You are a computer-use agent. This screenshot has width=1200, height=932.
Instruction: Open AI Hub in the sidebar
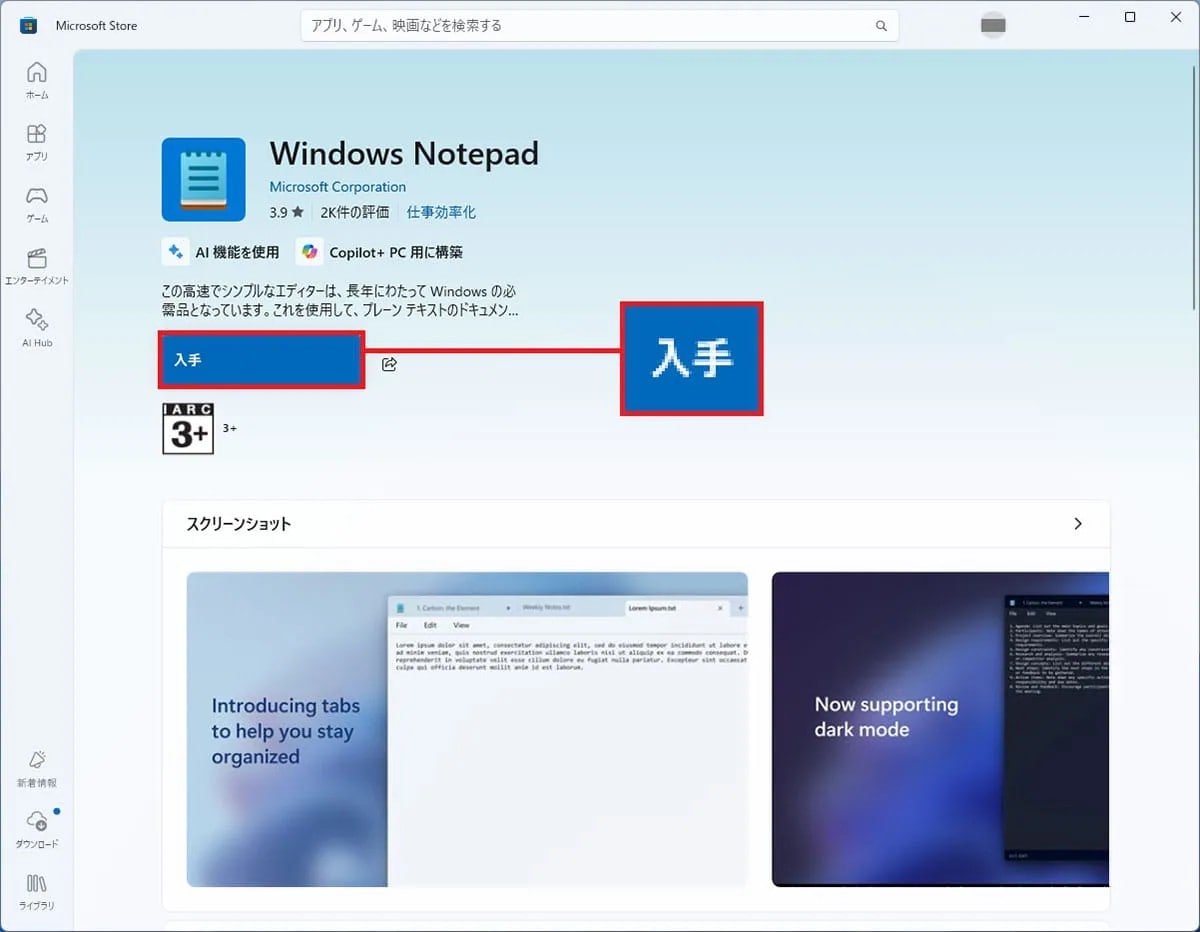37,328
